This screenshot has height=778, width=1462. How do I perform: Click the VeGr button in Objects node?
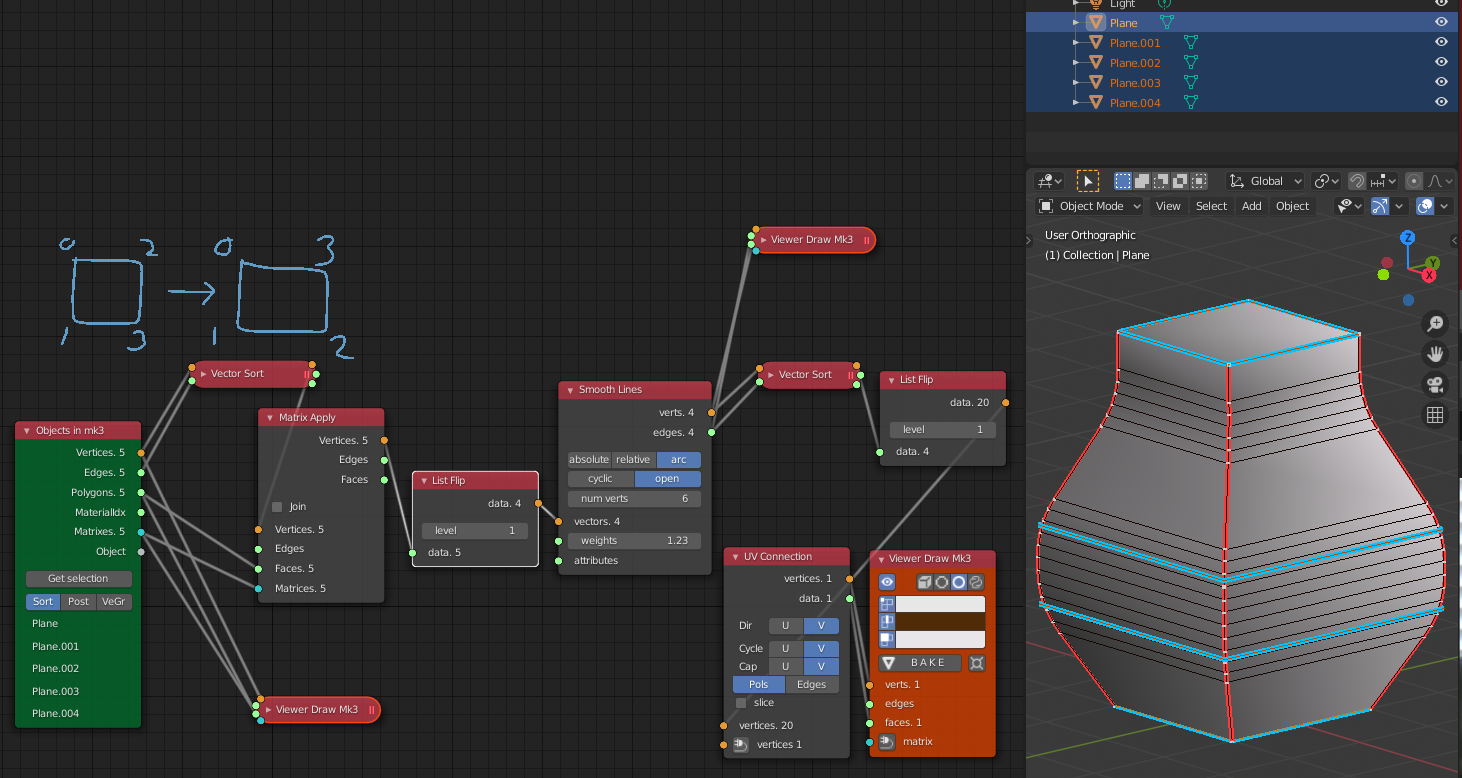[114, 602]
